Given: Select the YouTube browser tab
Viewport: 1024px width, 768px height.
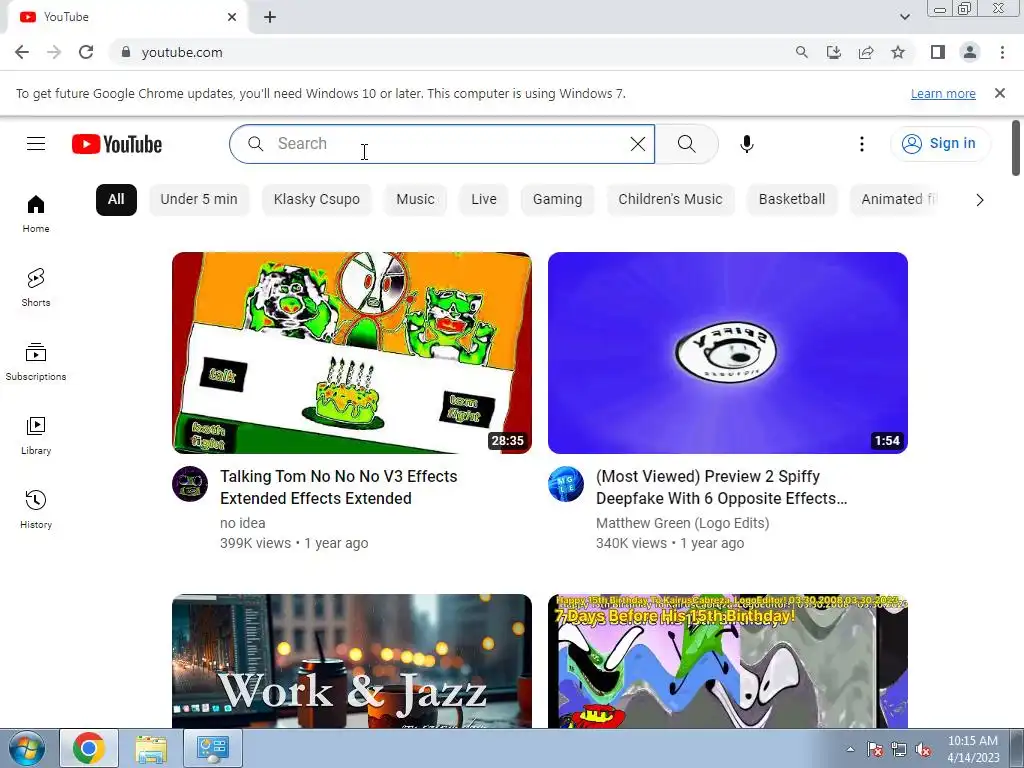Looking at the screenshot, I should (124, 17).
